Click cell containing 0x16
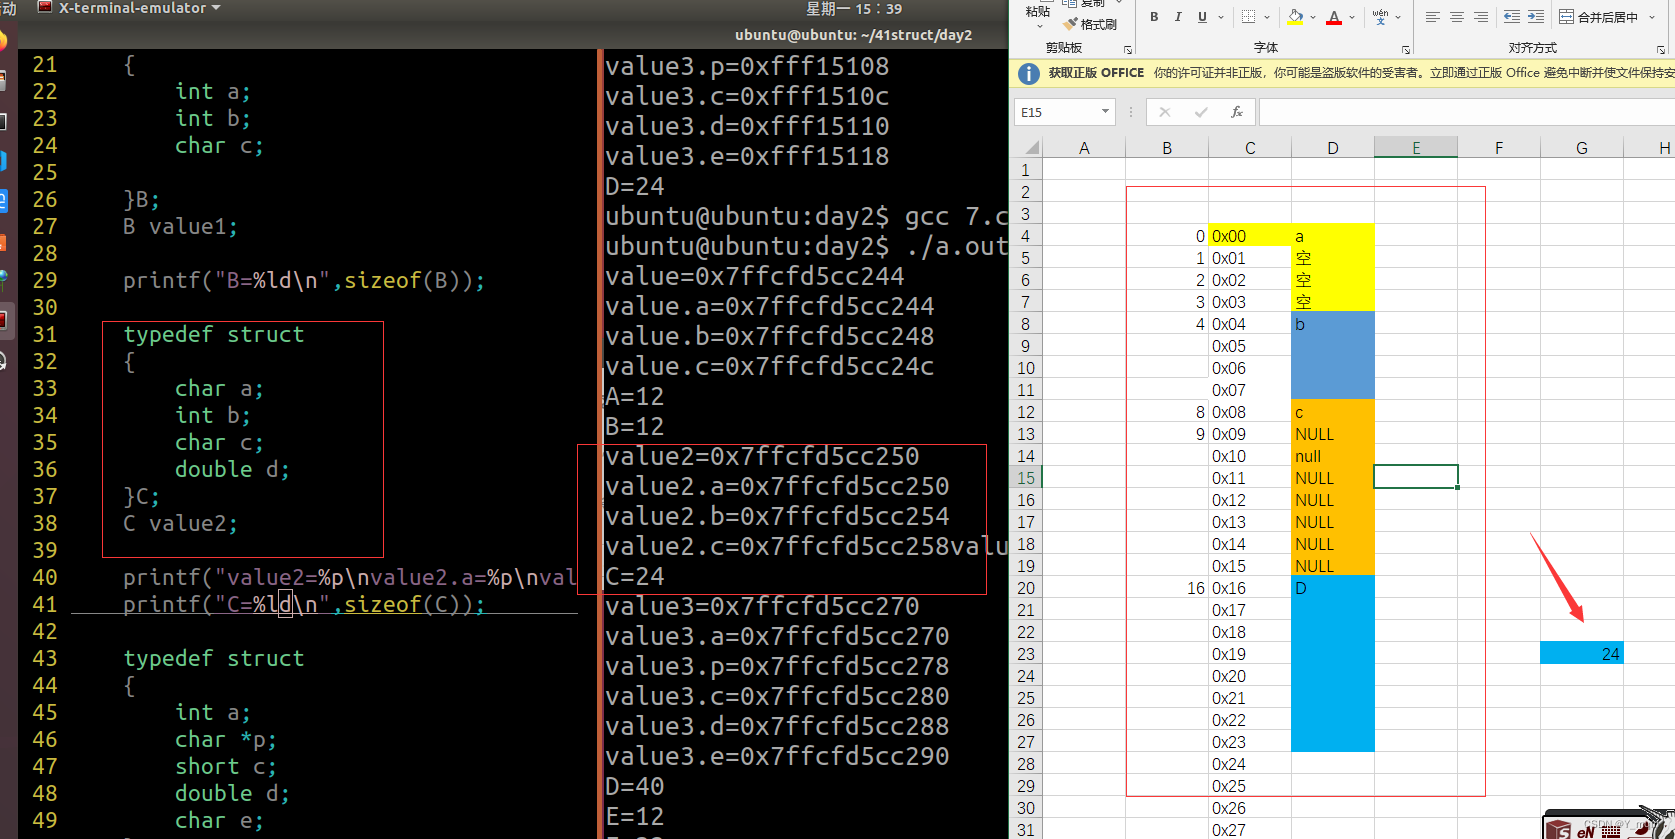 (x=1250, y=588)
